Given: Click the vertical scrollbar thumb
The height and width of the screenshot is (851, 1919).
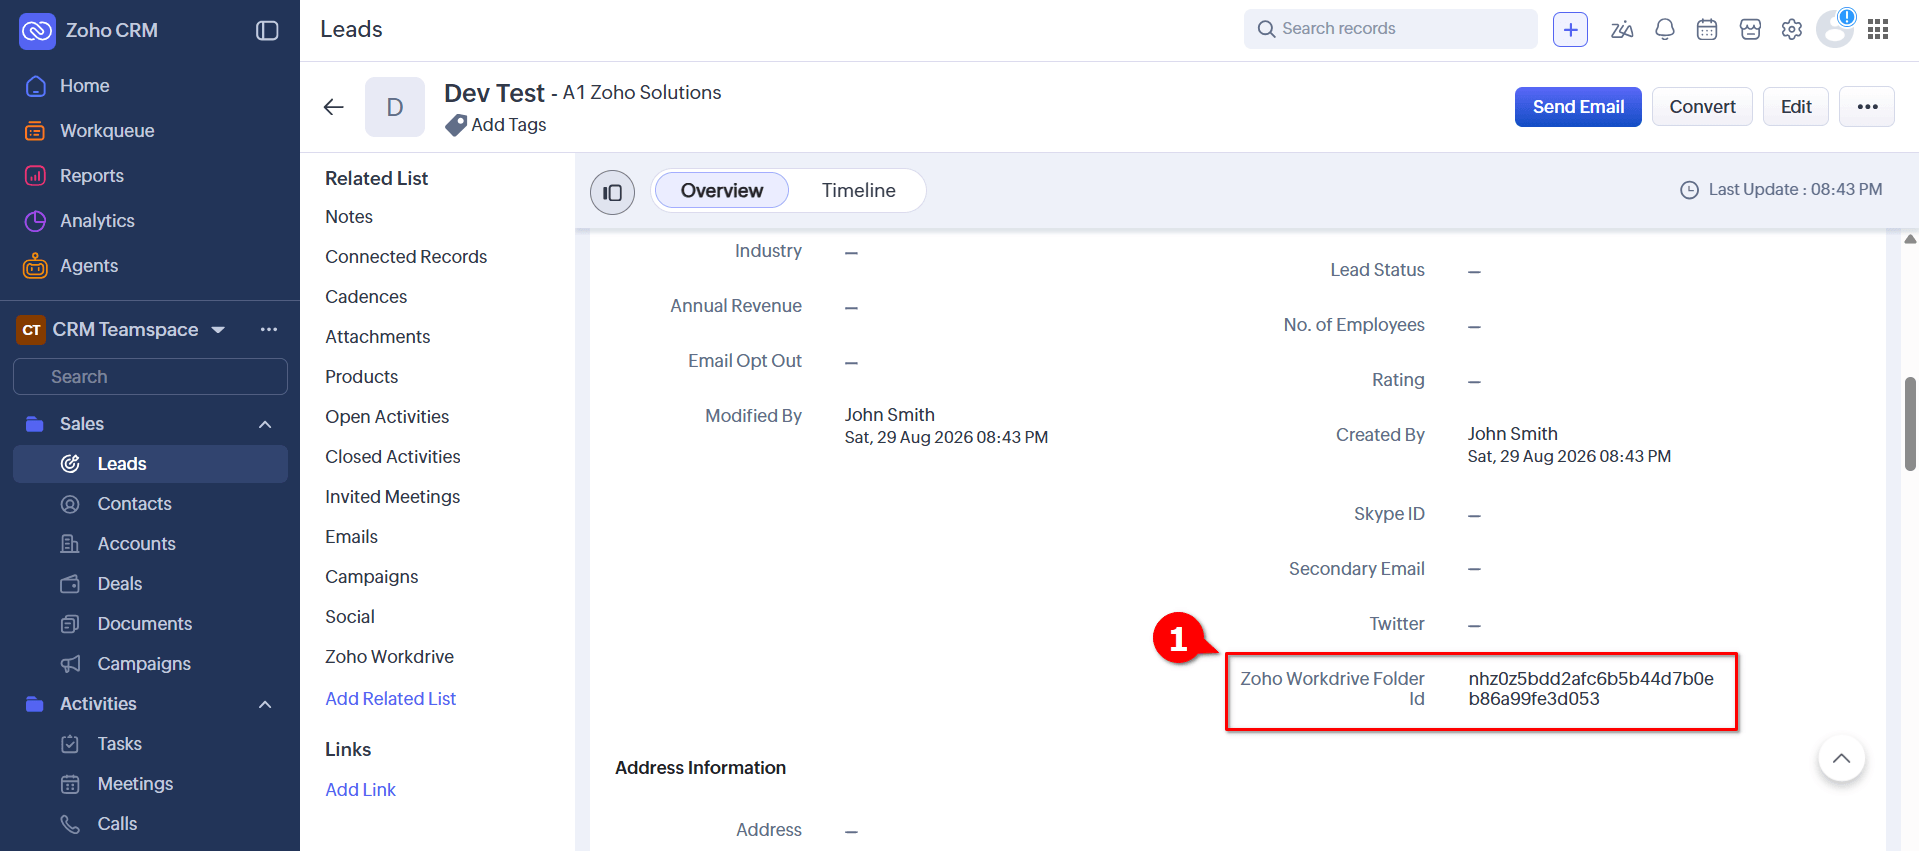Looking at the screenshot, I should tap(1910, 423).
